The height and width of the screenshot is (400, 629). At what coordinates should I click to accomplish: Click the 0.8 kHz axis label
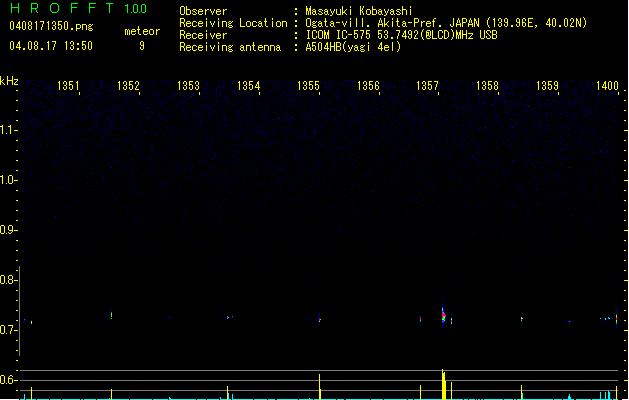pos(7,280)
